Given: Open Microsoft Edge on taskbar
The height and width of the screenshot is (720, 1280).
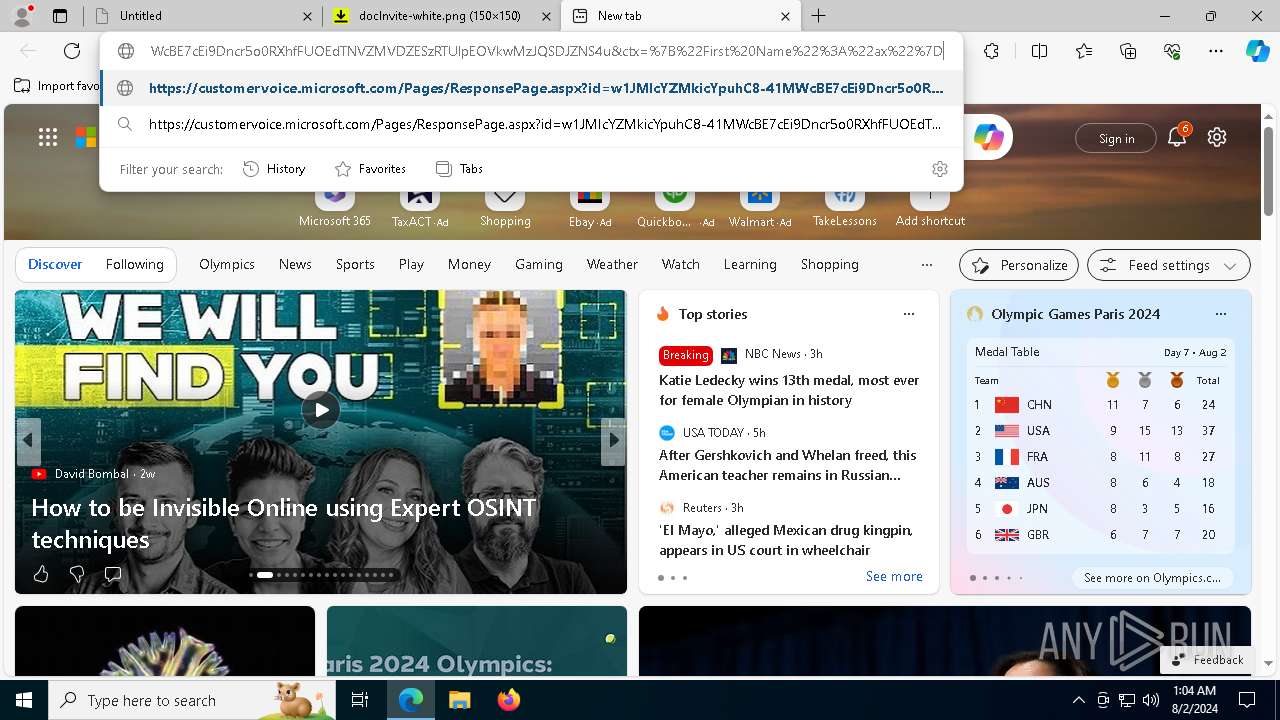Looking at the screenshot, I should point(411,700).
